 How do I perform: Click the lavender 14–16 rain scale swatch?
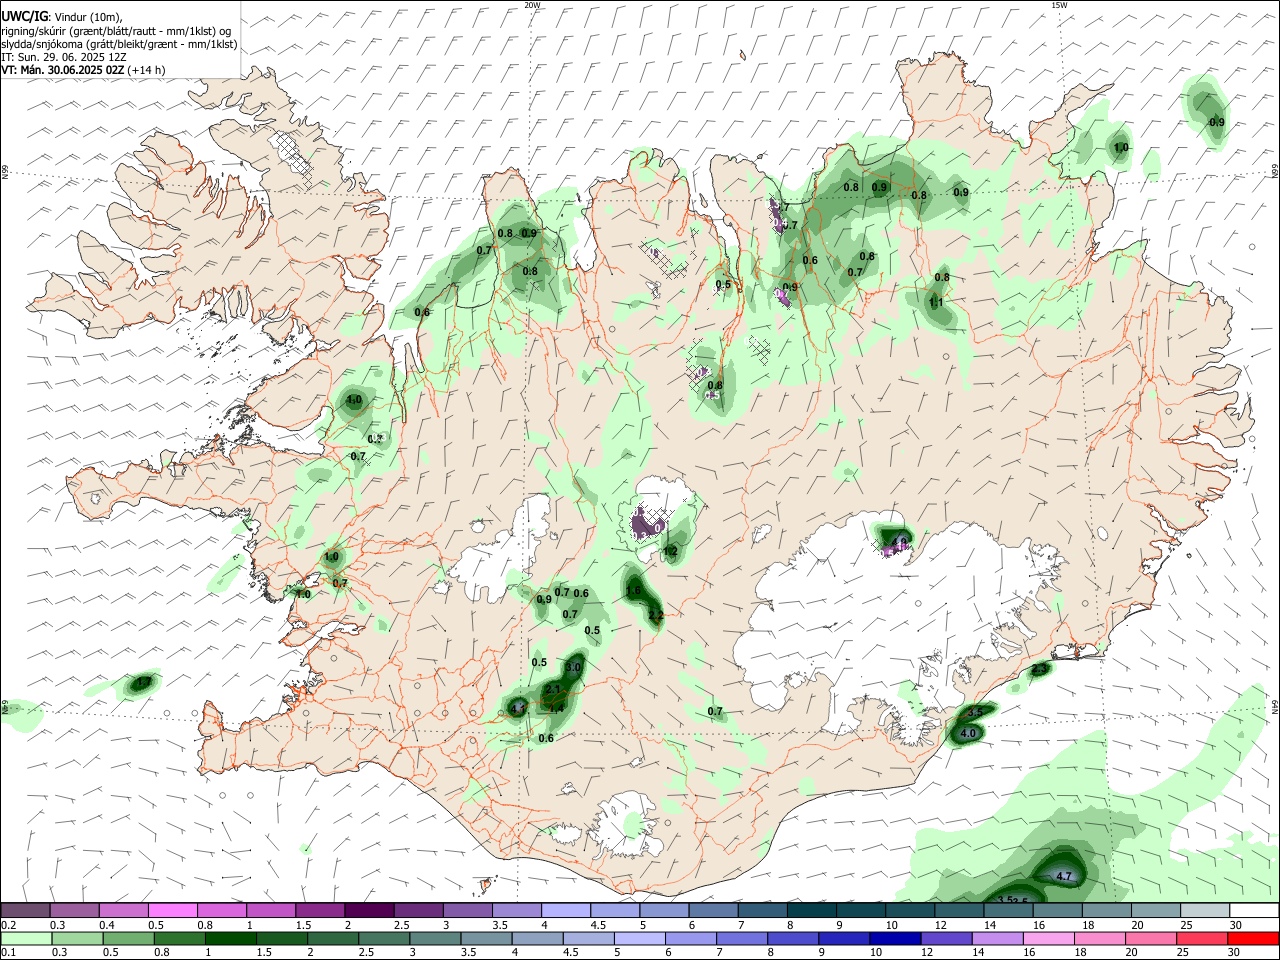[998, 939]
